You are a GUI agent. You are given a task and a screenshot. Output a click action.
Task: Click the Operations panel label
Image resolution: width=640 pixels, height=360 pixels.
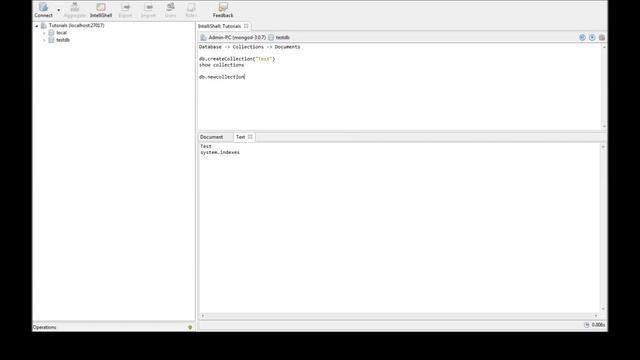44,327
